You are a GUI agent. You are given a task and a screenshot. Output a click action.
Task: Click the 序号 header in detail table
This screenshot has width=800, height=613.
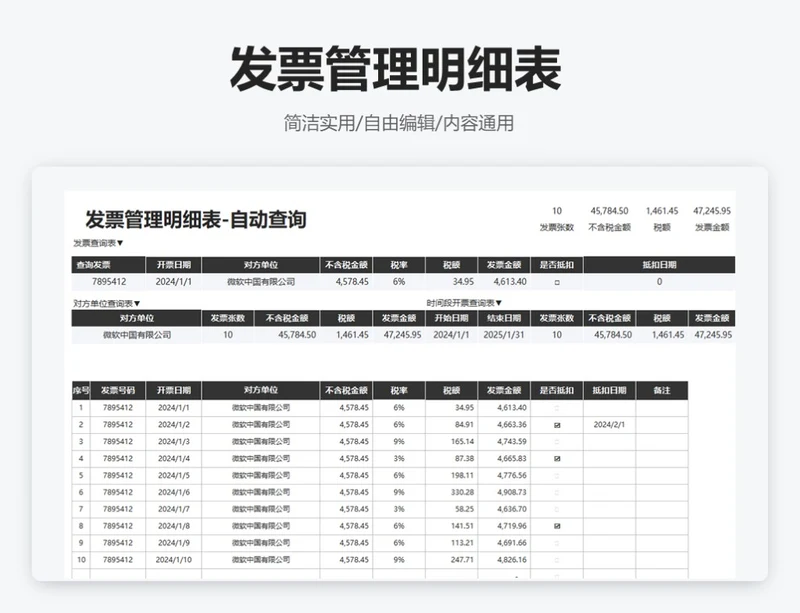[x=81, y=390]
